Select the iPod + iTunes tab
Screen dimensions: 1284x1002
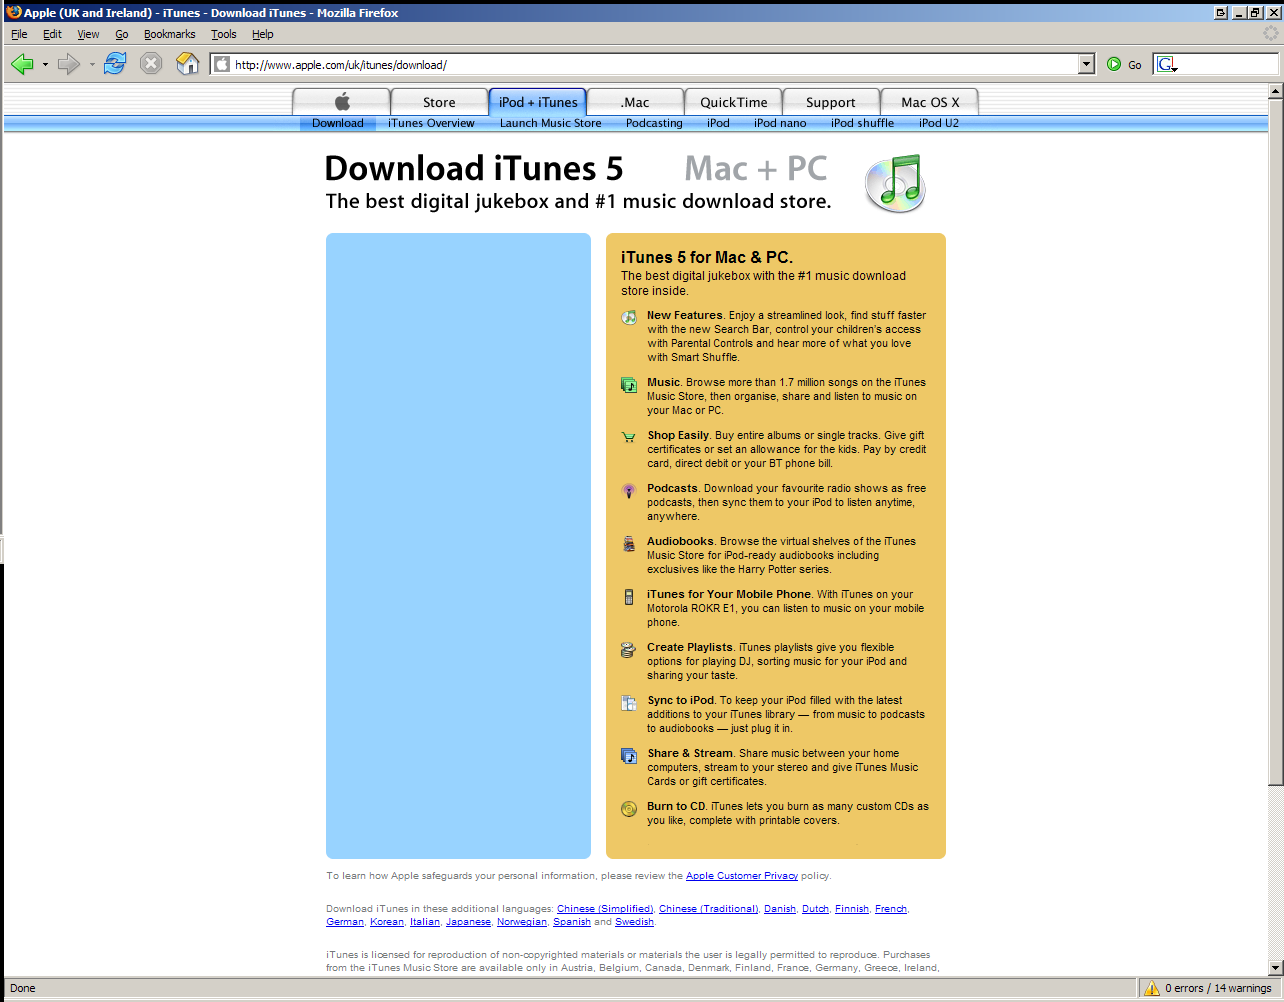click(538, 102)
